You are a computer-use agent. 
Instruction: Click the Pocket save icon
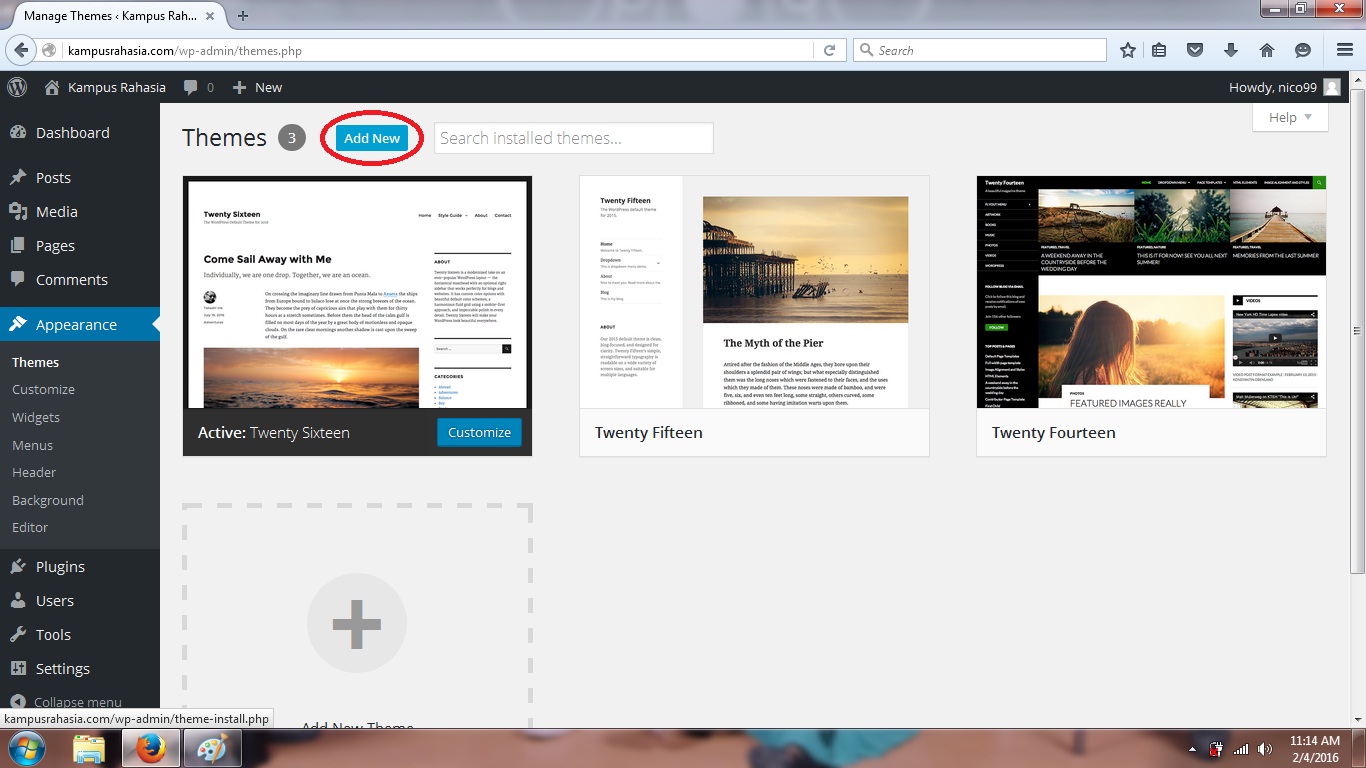tap(1194, 50)
